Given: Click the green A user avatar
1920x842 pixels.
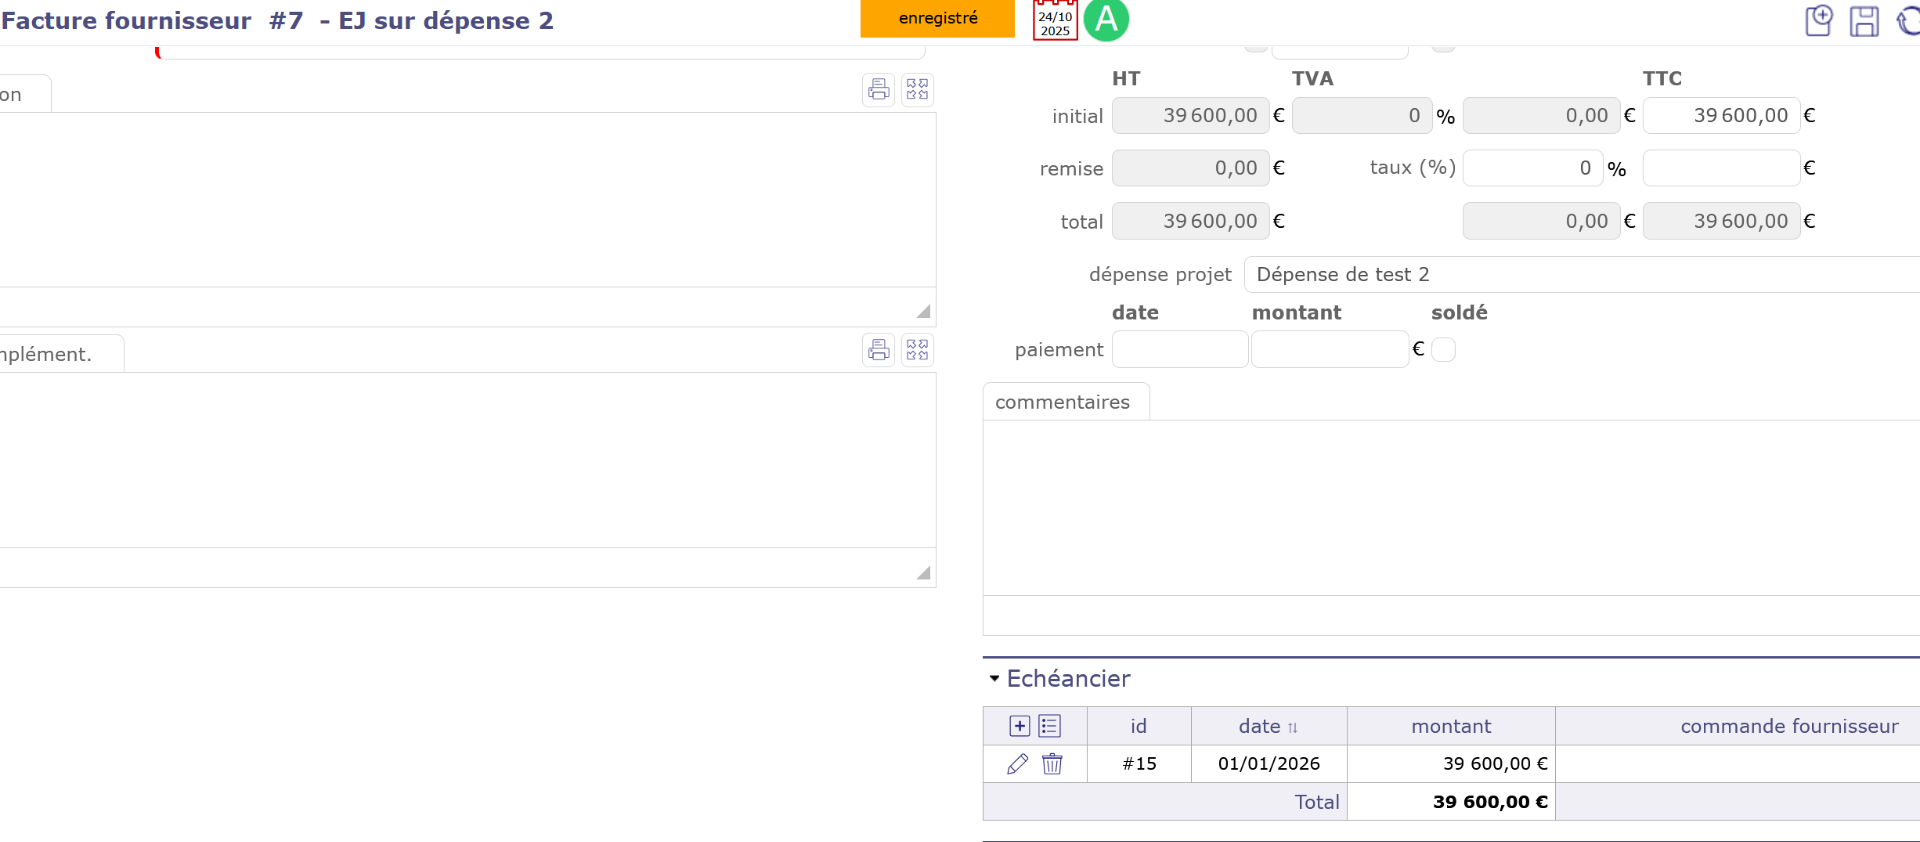Looking at the screenshot, I should click(x=1106, y=20).
